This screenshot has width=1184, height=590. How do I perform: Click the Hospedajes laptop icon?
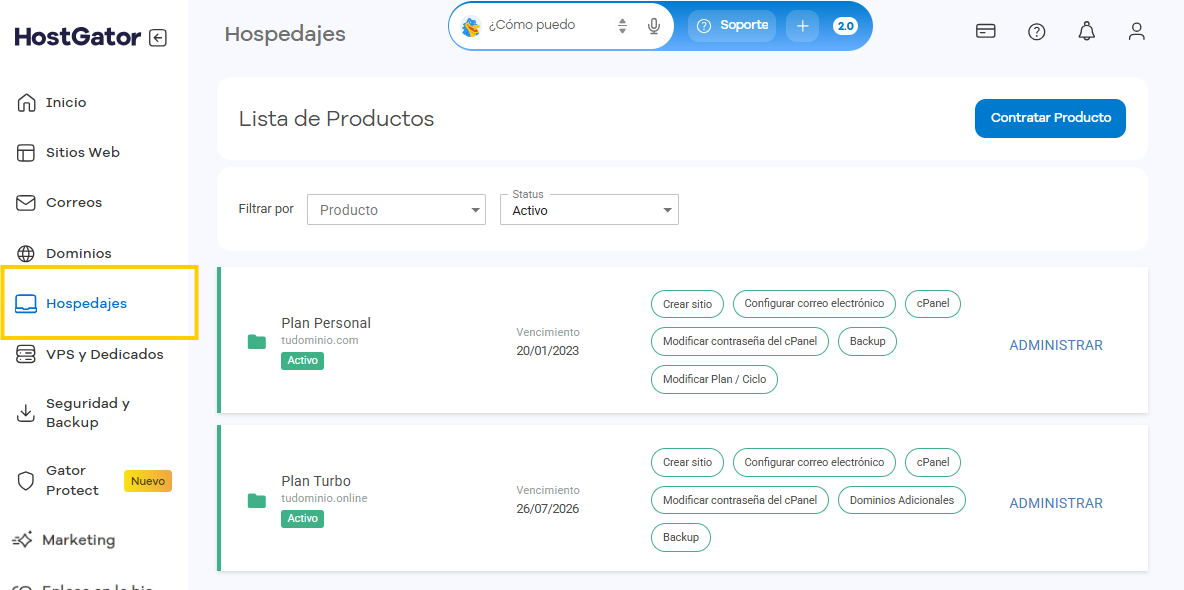tap(26, 304)
